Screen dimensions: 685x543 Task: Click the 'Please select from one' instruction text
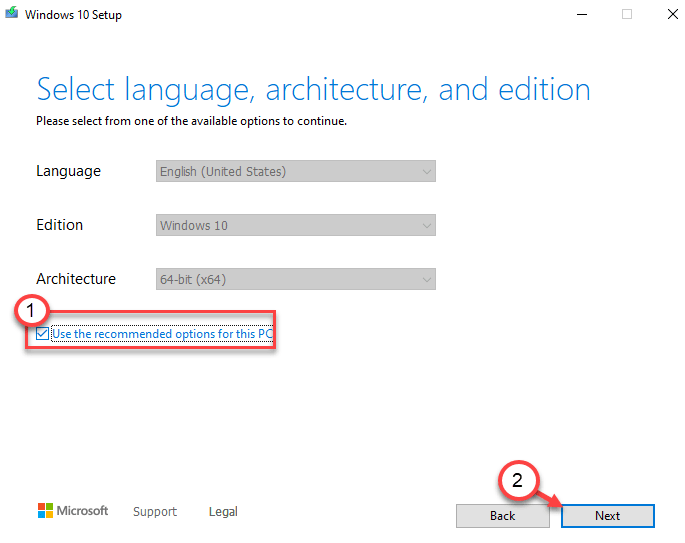(191, 121)
